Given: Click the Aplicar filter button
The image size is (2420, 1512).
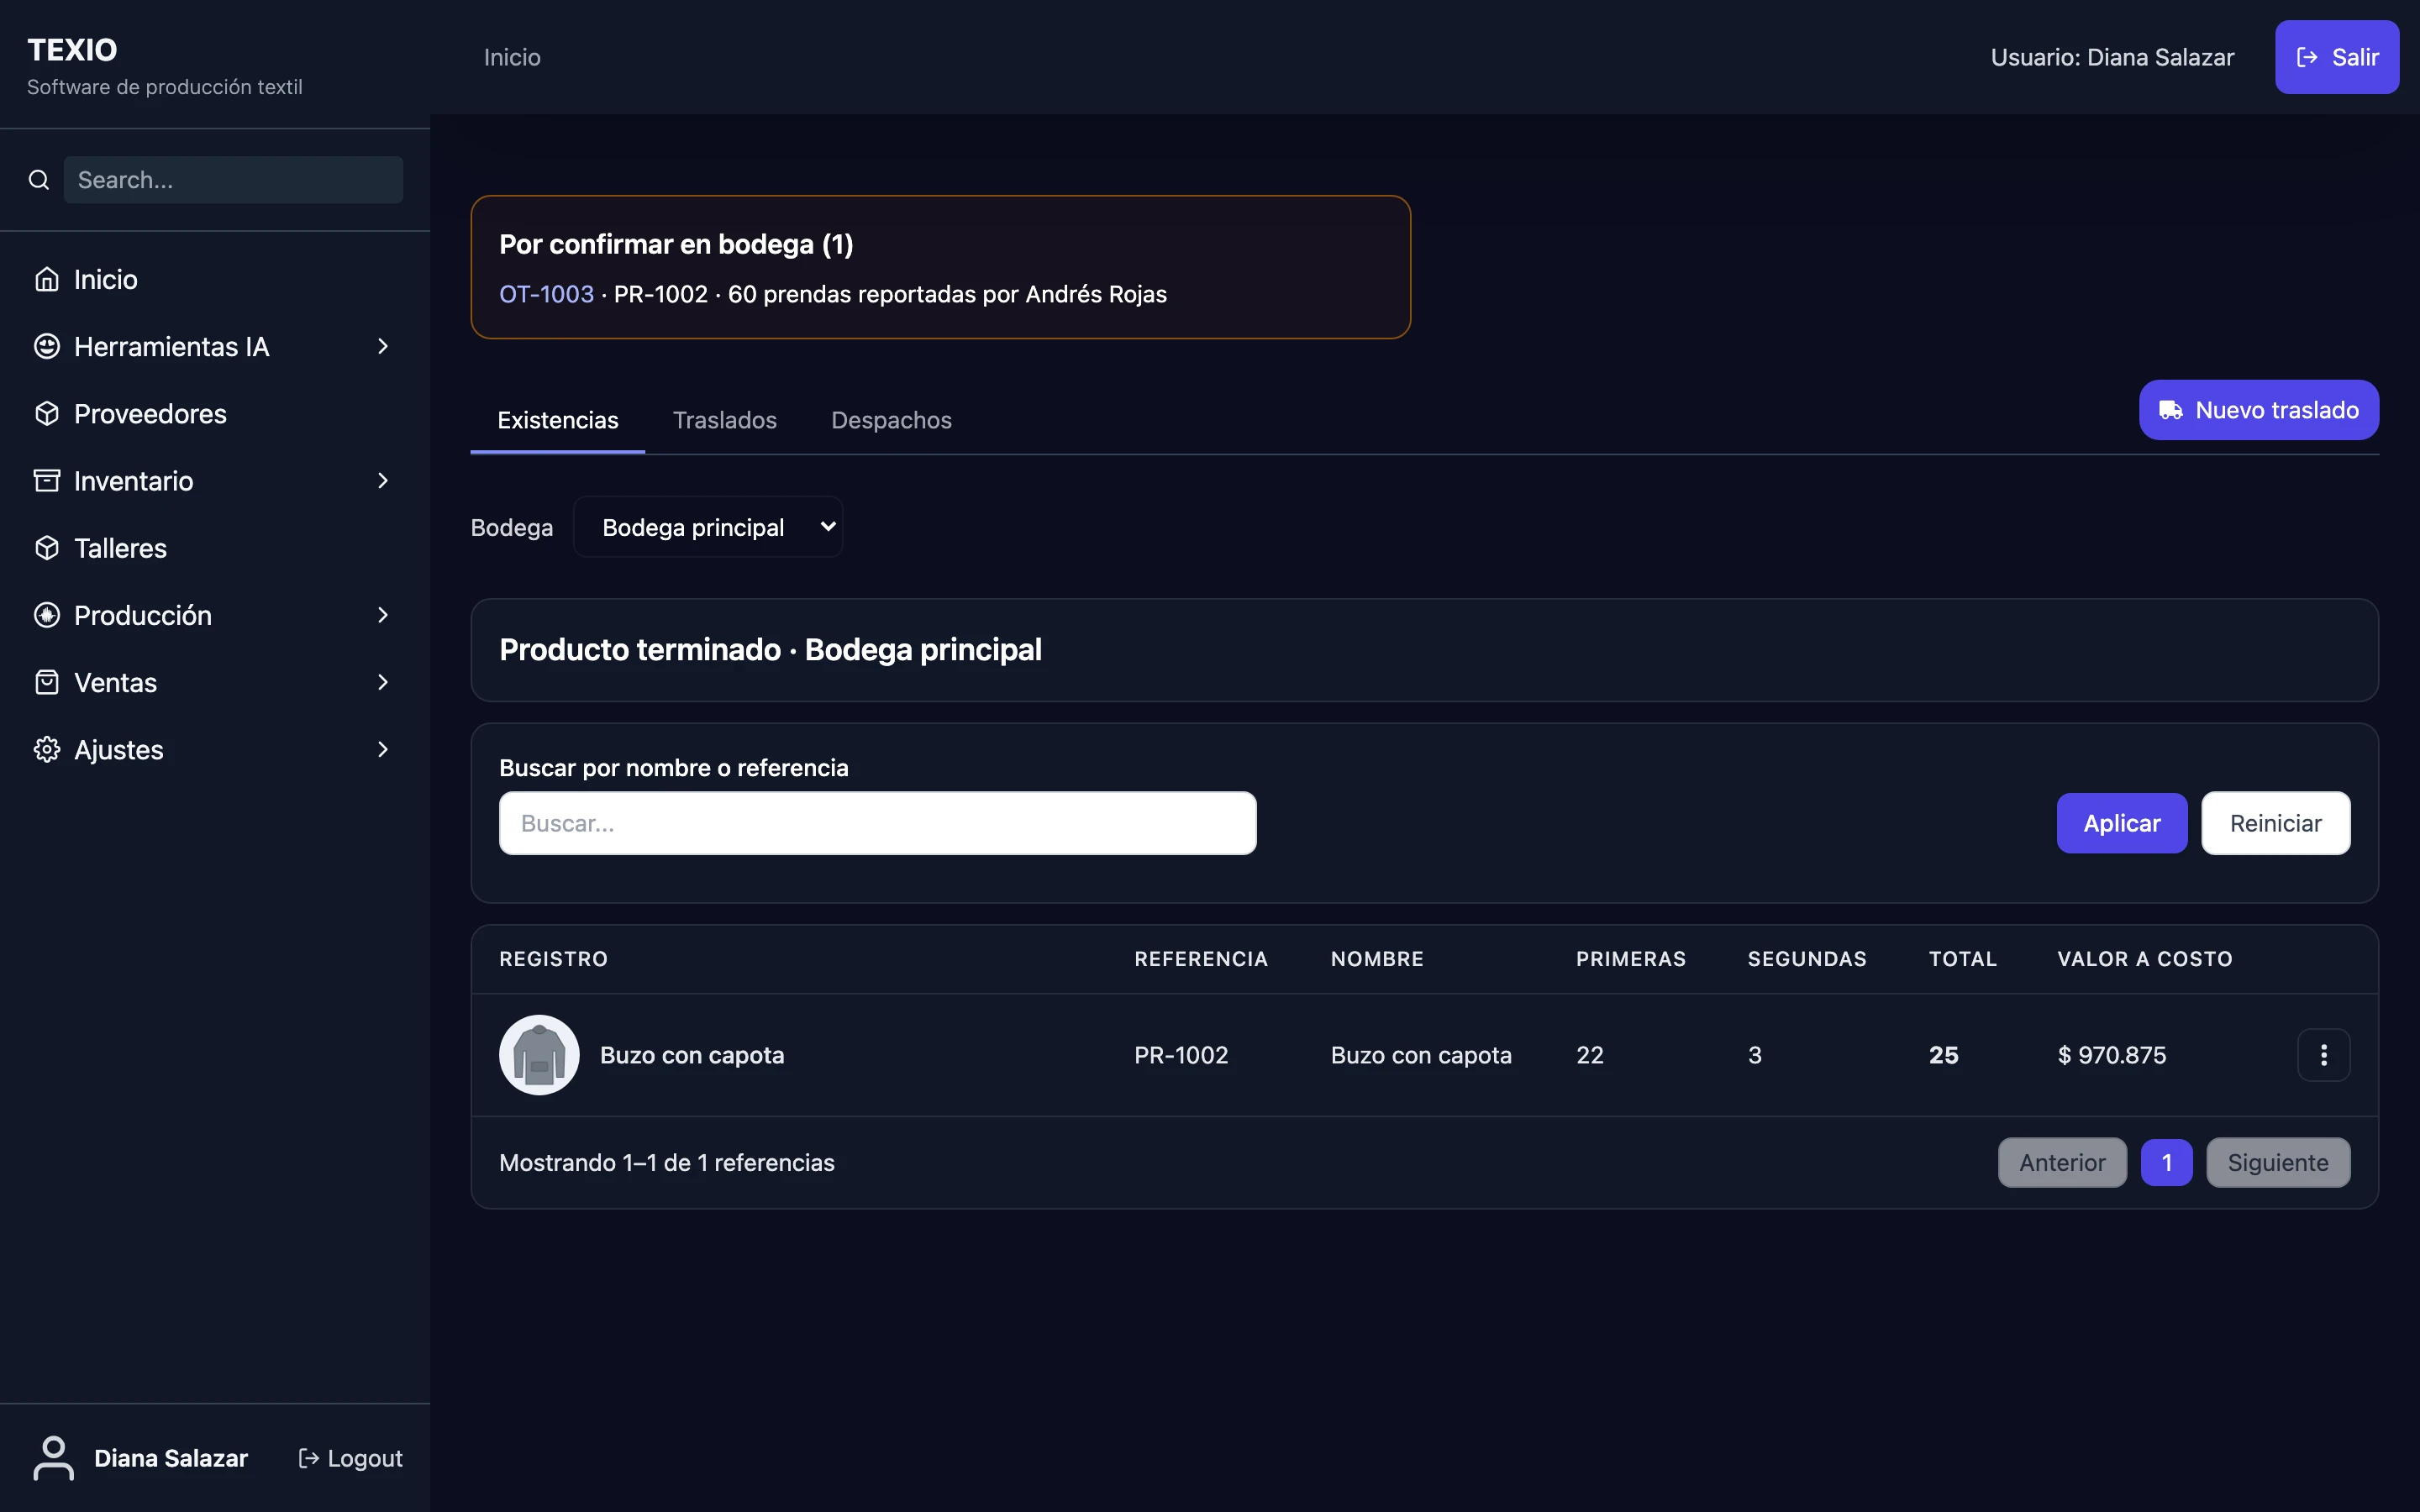Looking at the screenshot, I should pyautogui.click(x=2121, y=823).
